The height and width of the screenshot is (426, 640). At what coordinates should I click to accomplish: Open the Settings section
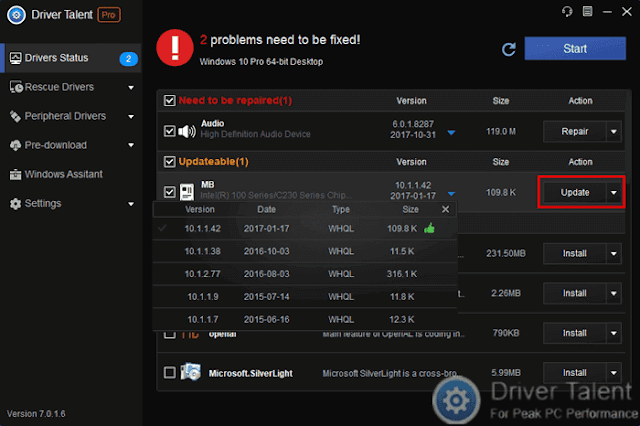point(71,204)
